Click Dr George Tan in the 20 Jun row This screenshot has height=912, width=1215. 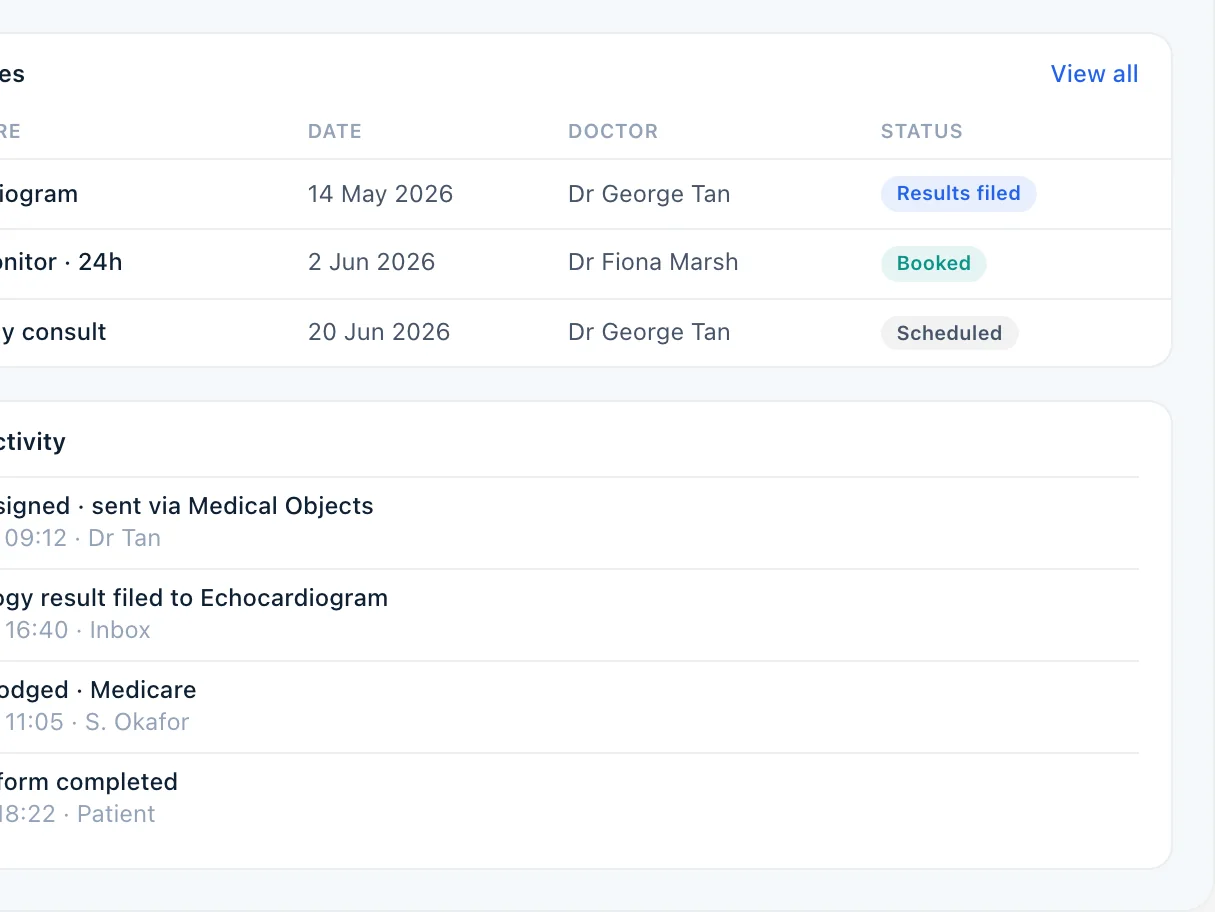[649, 332]
